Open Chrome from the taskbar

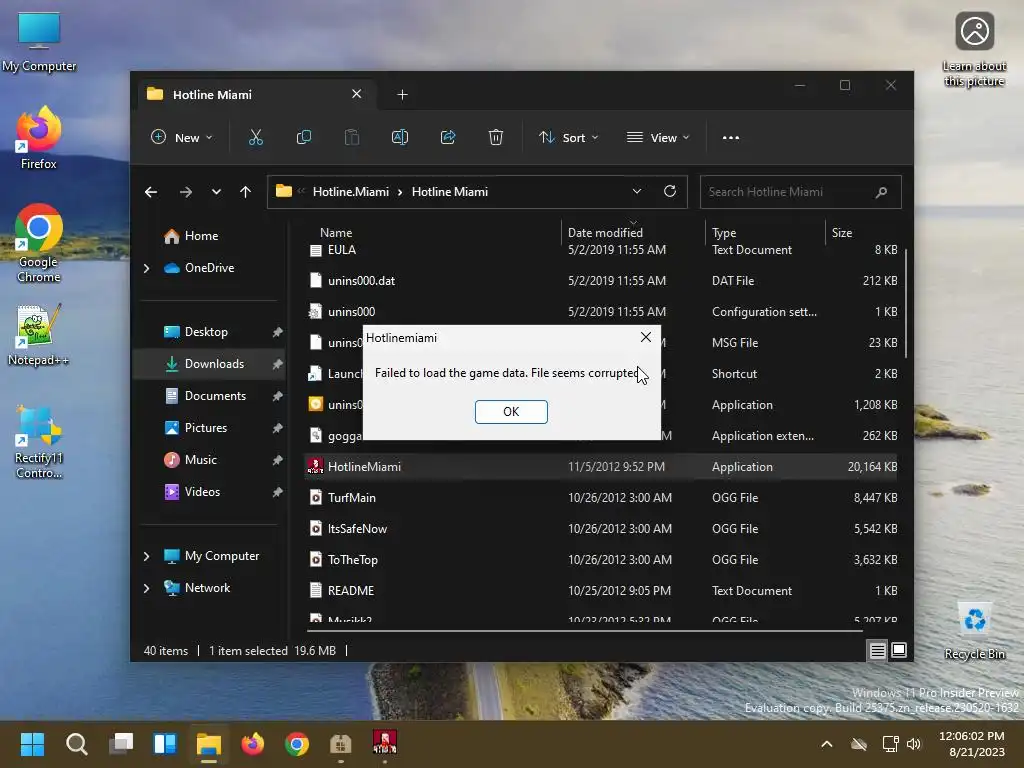pos(296,744)
